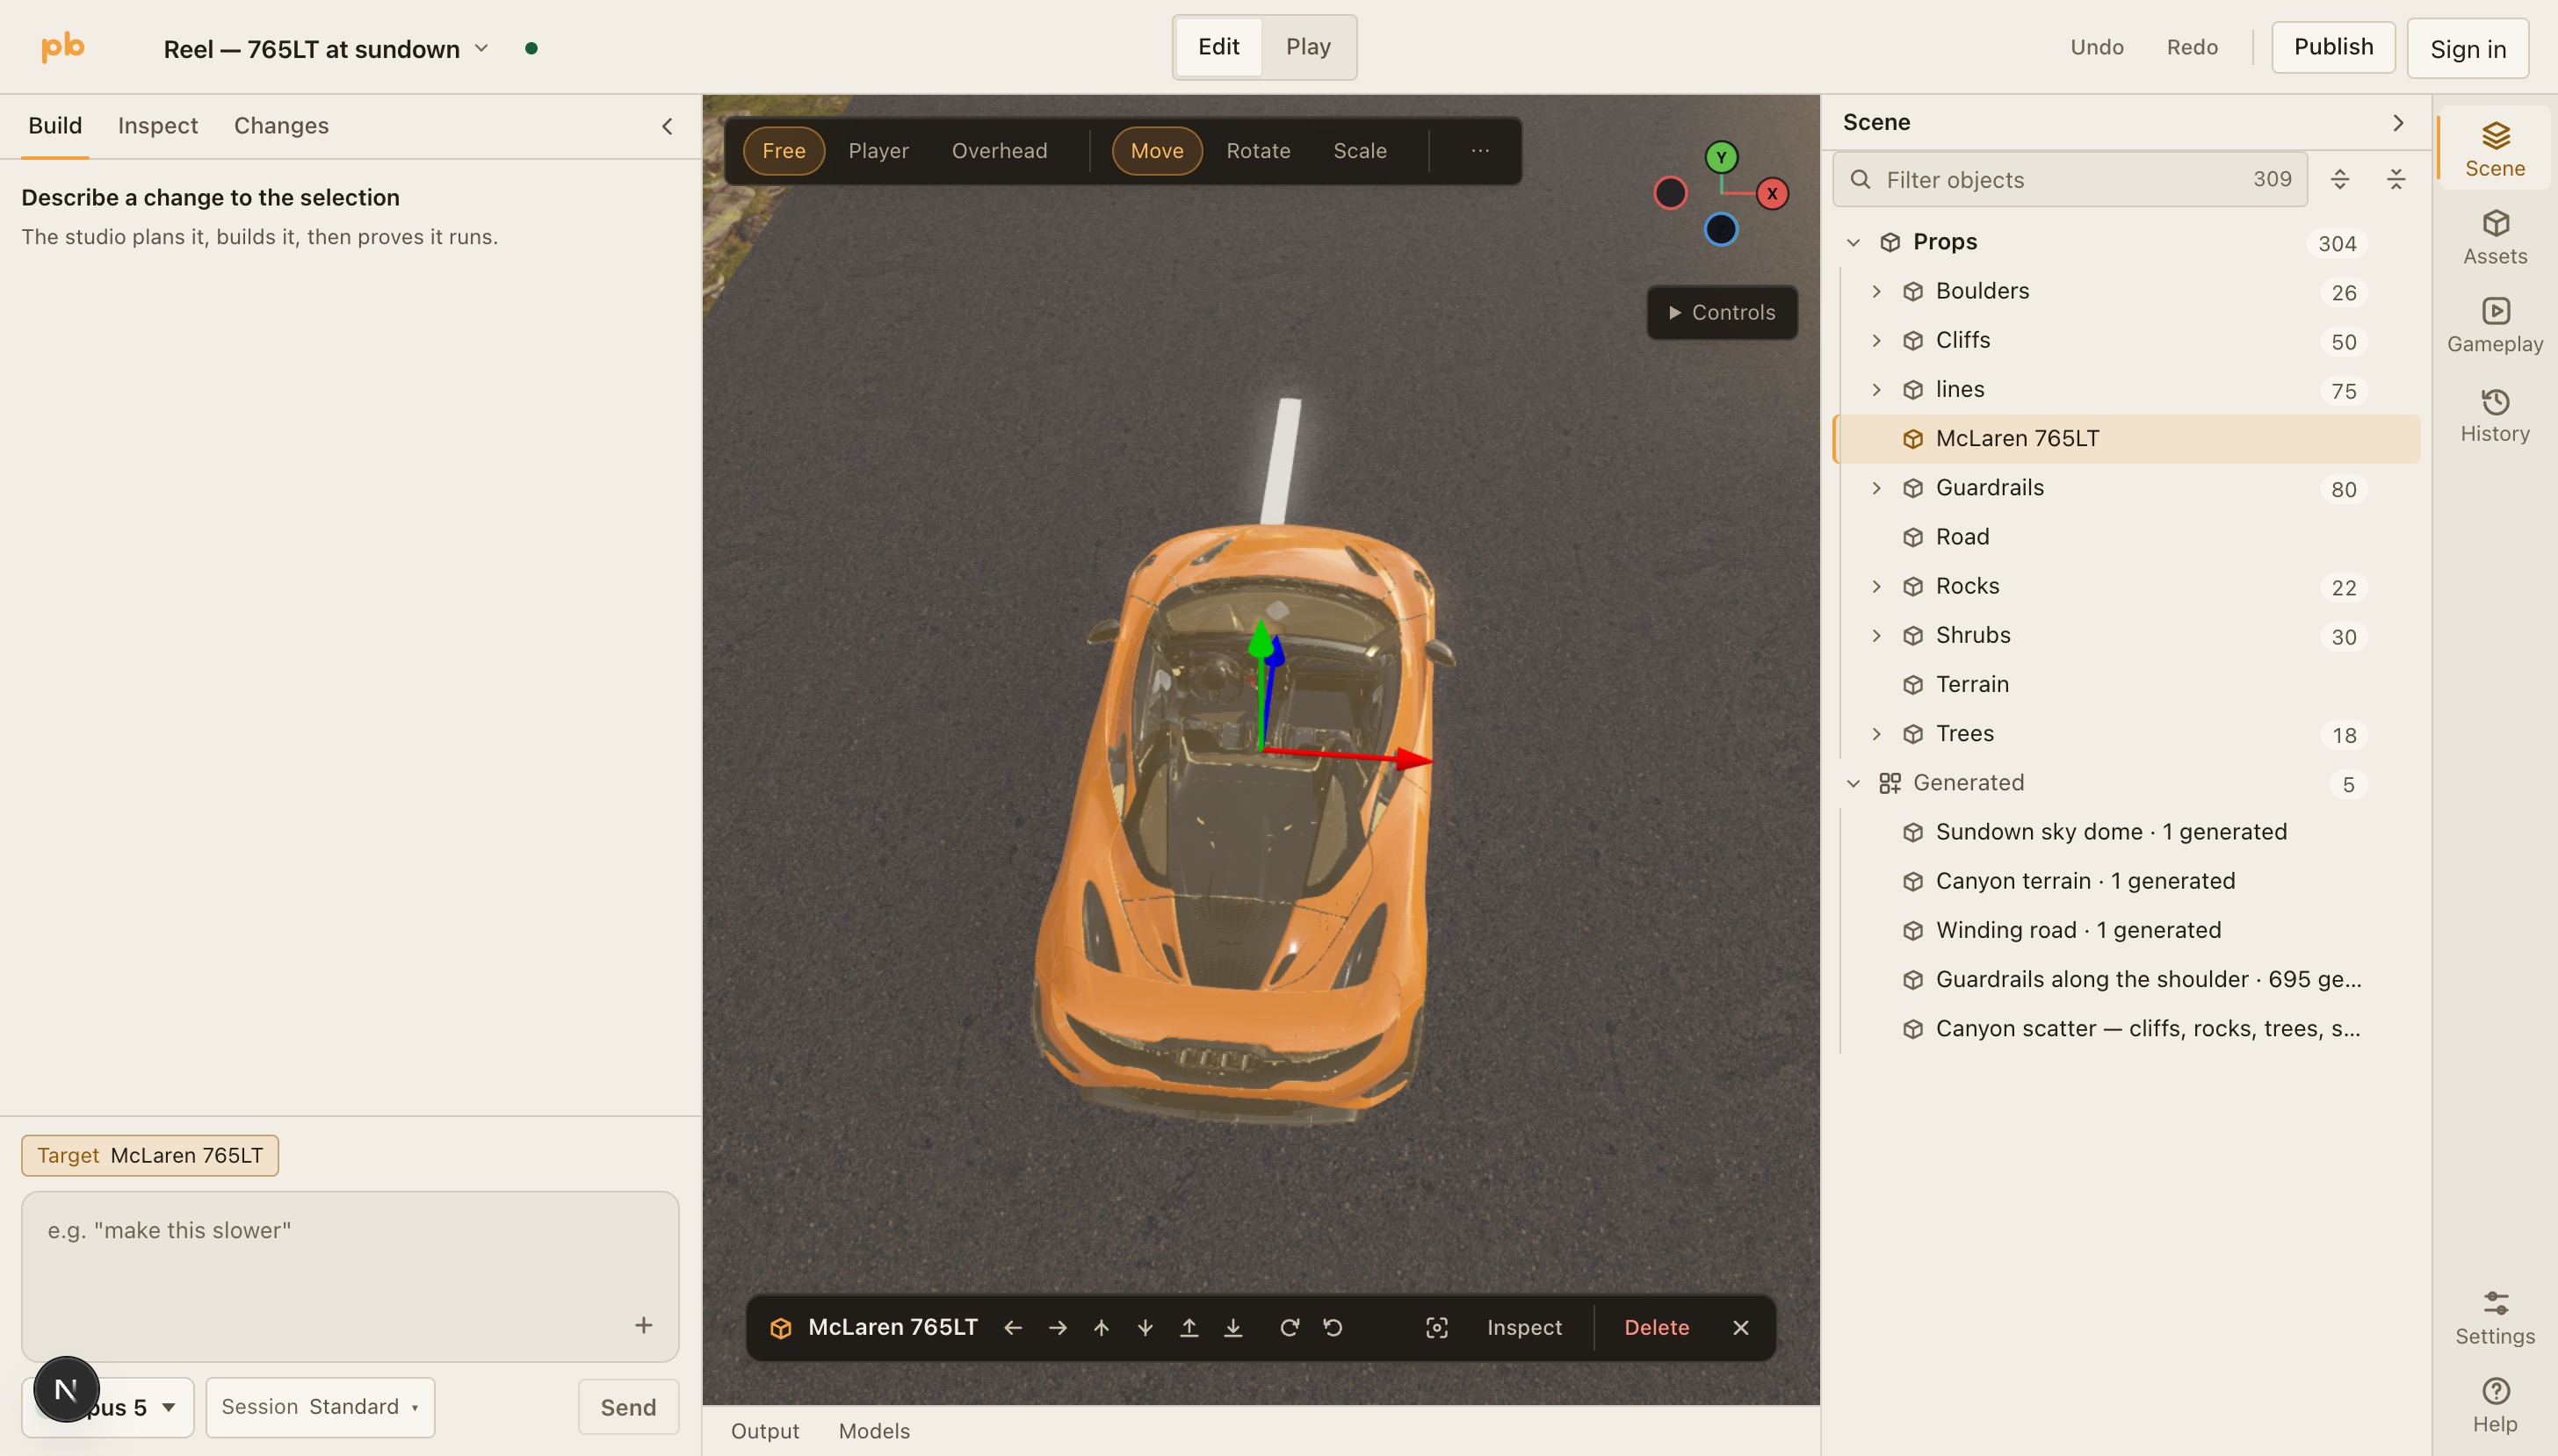
Task: Nudge McLaren 765LT backward with down arrow
Action: tap(1145, 1327)
